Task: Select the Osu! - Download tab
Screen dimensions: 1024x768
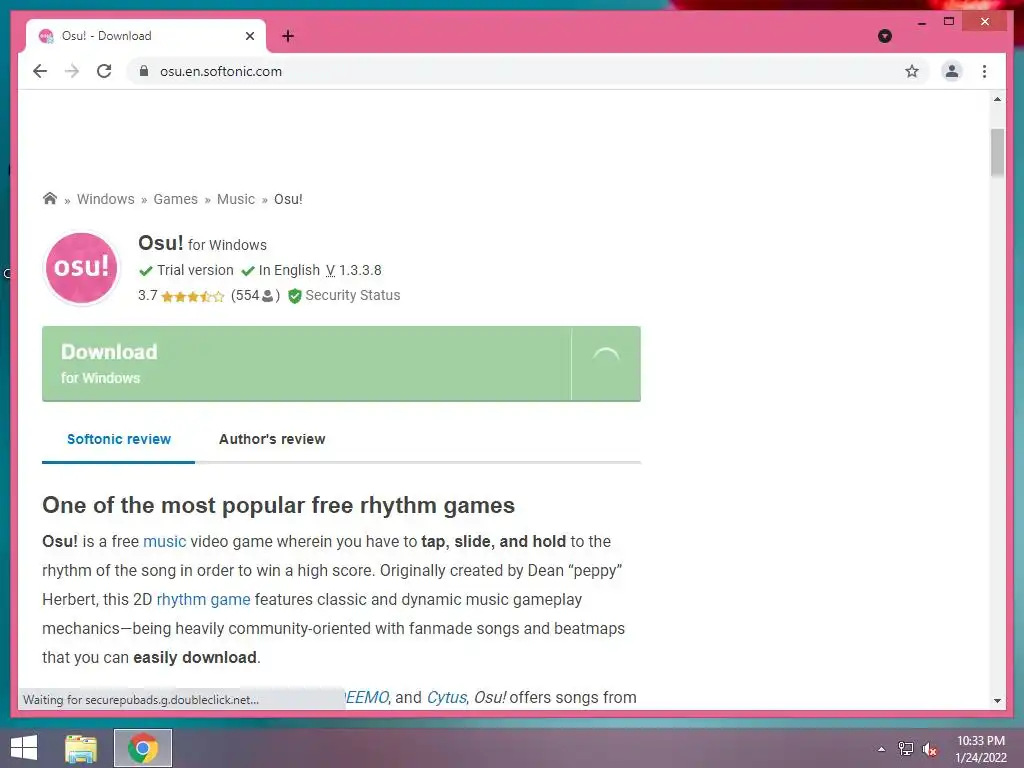Action: (146, 36)
